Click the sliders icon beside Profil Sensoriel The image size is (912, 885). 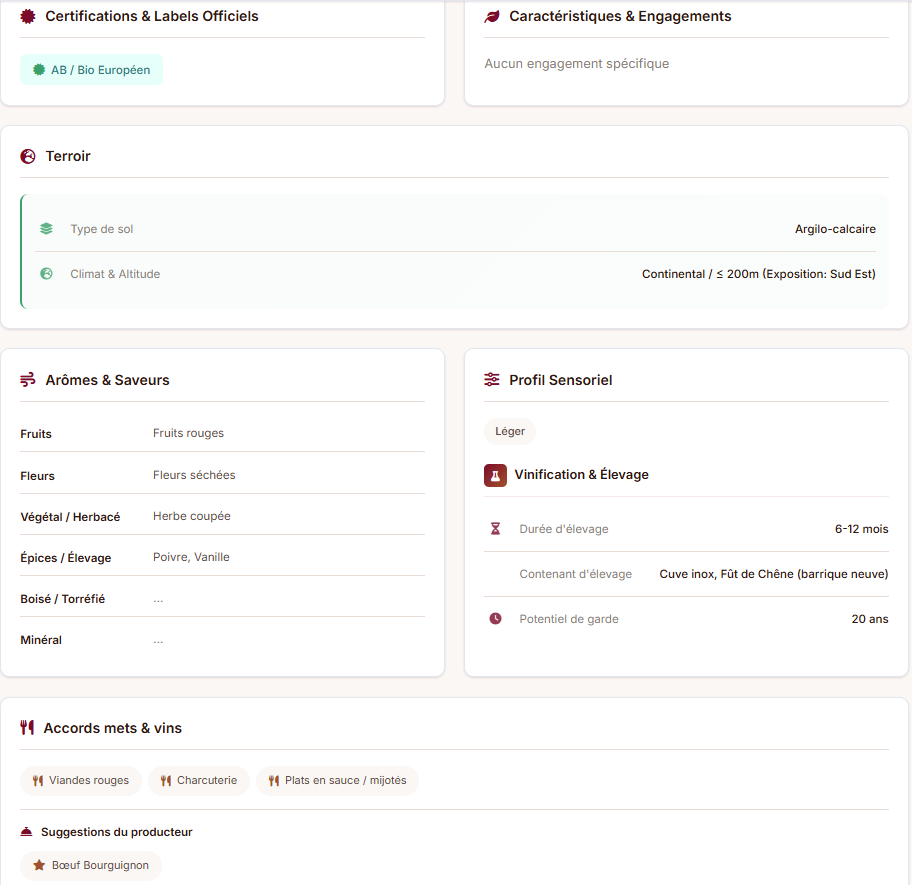[492, 380]
